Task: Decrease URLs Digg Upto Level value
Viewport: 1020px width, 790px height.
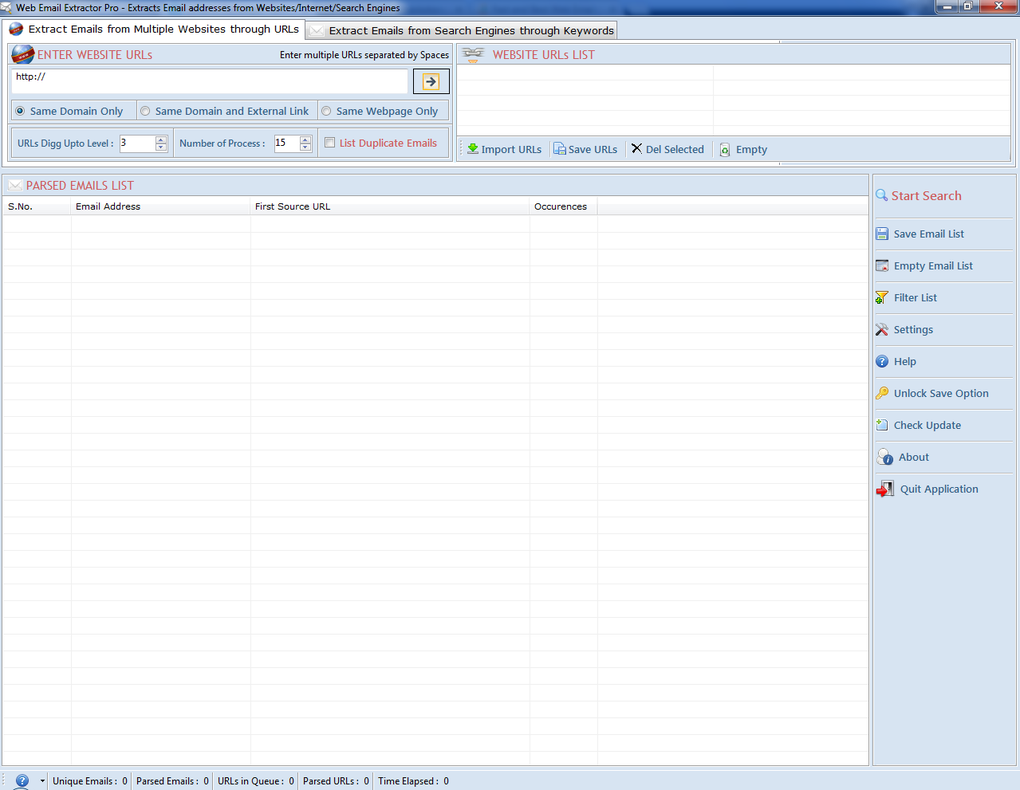Action: click(x=161, y=147)
